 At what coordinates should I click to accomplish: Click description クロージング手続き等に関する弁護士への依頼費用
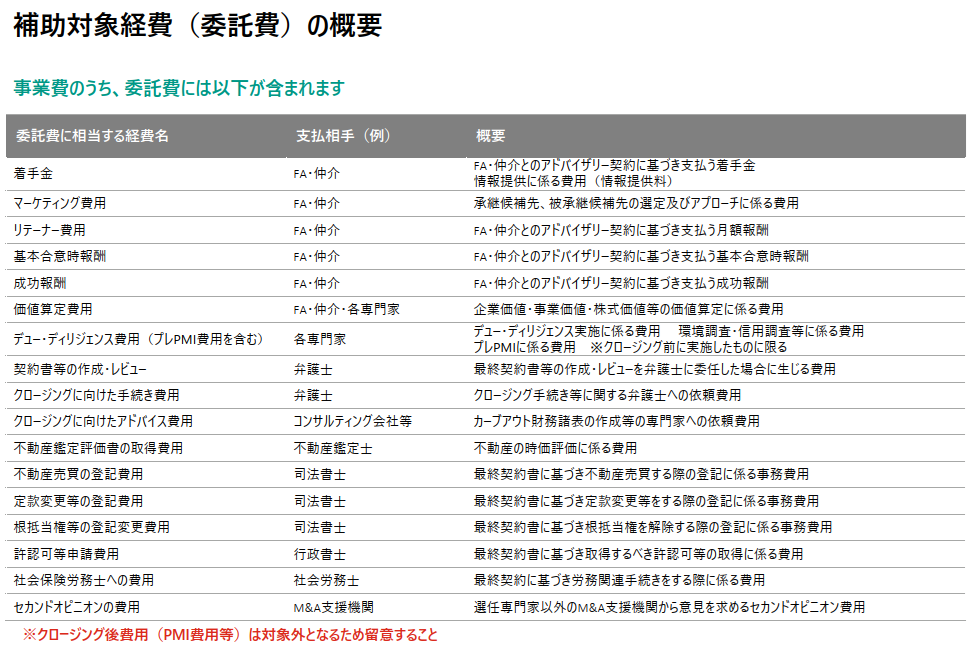[x=608, y=395]
